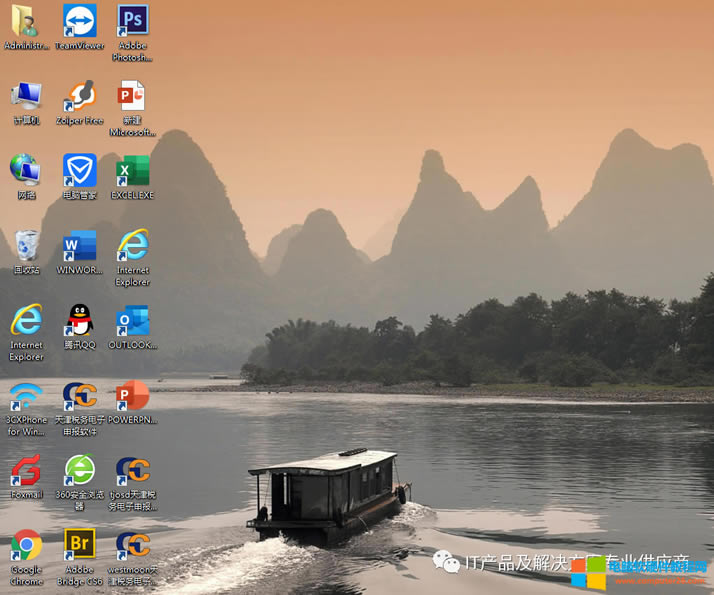This screenshot has height=595, width=714.
Task: Open the TeamViewer desktop shortcut
Action: [79, 21]
